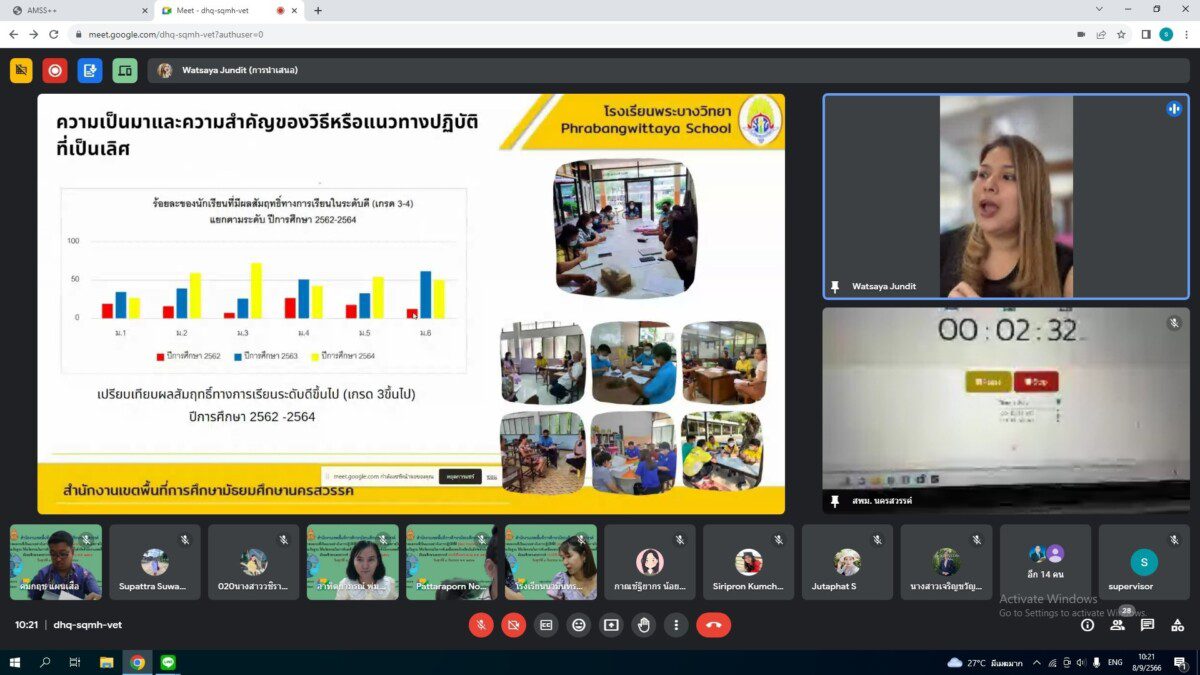Viewport: 1200px width, 675px height.
Task: Raise hand in the meeting
Action: 644,625
